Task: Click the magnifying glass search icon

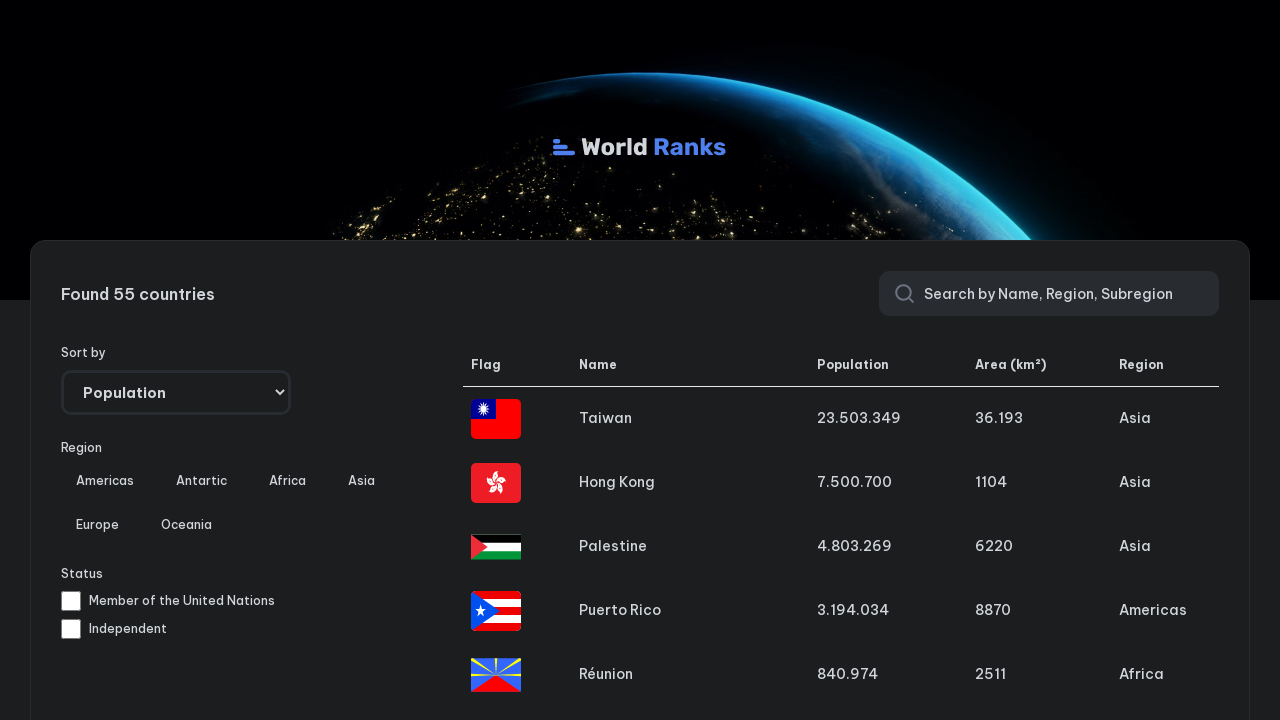Action: click(903, 293)
